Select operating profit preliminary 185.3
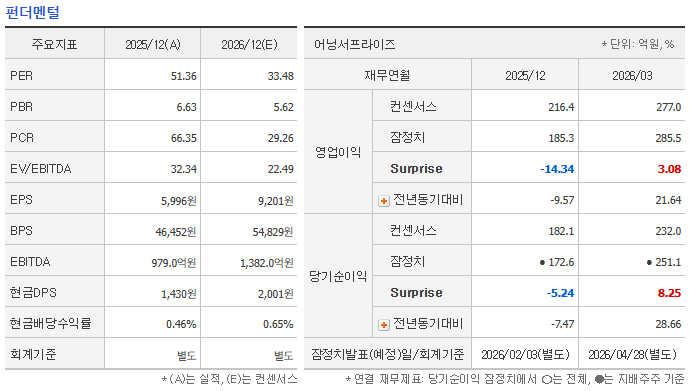 click(x=561, y=138)
